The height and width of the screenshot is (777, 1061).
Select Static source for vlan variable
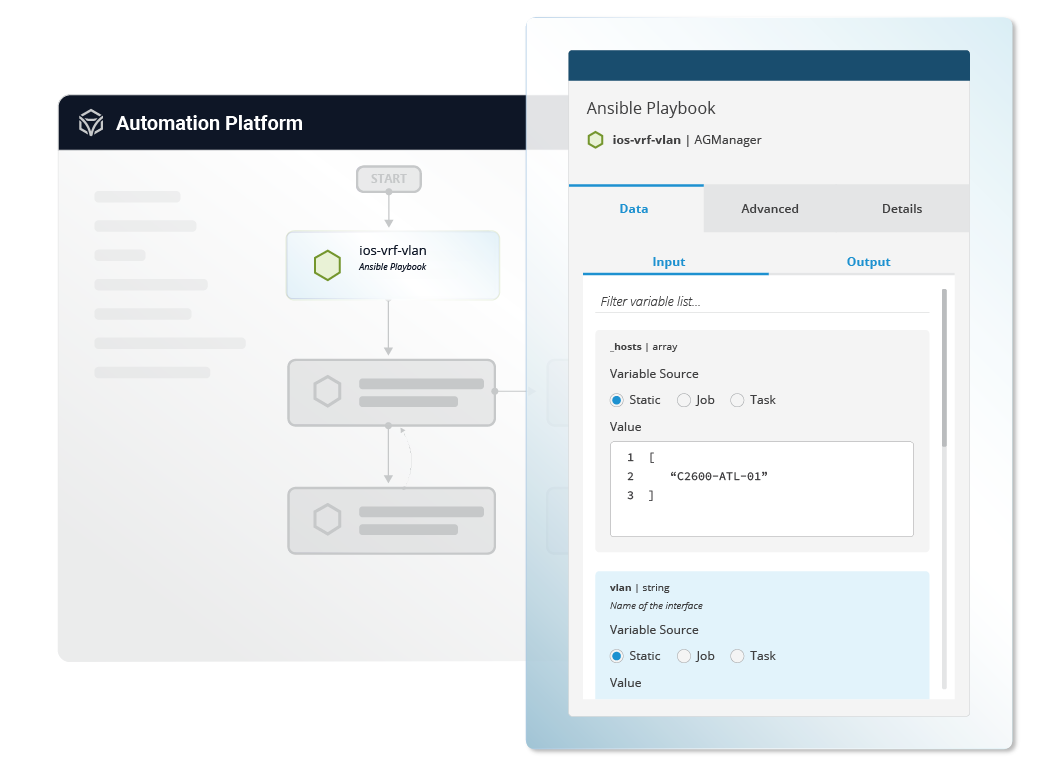pos(617,656)
